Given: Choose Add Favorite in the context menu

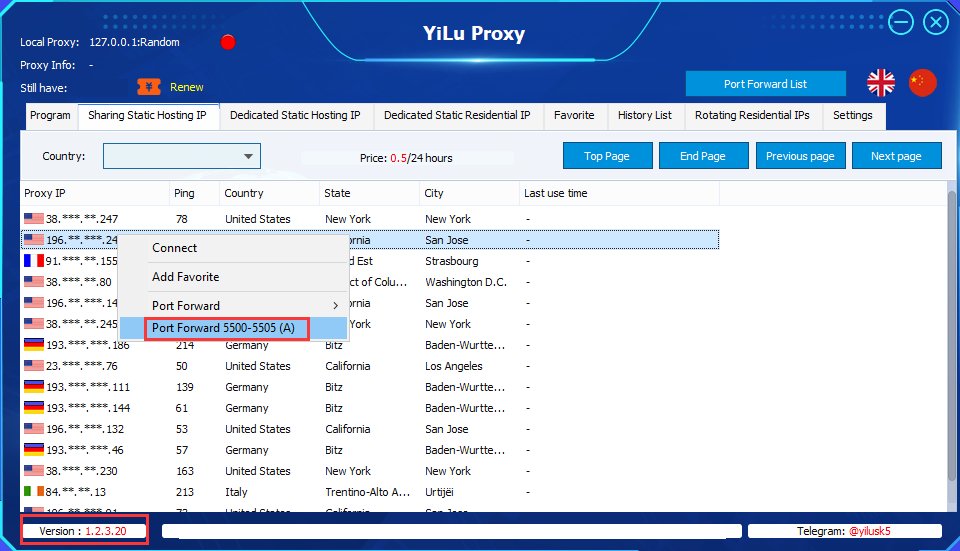Looking at the screenshot, I should (x=186, y=277).
